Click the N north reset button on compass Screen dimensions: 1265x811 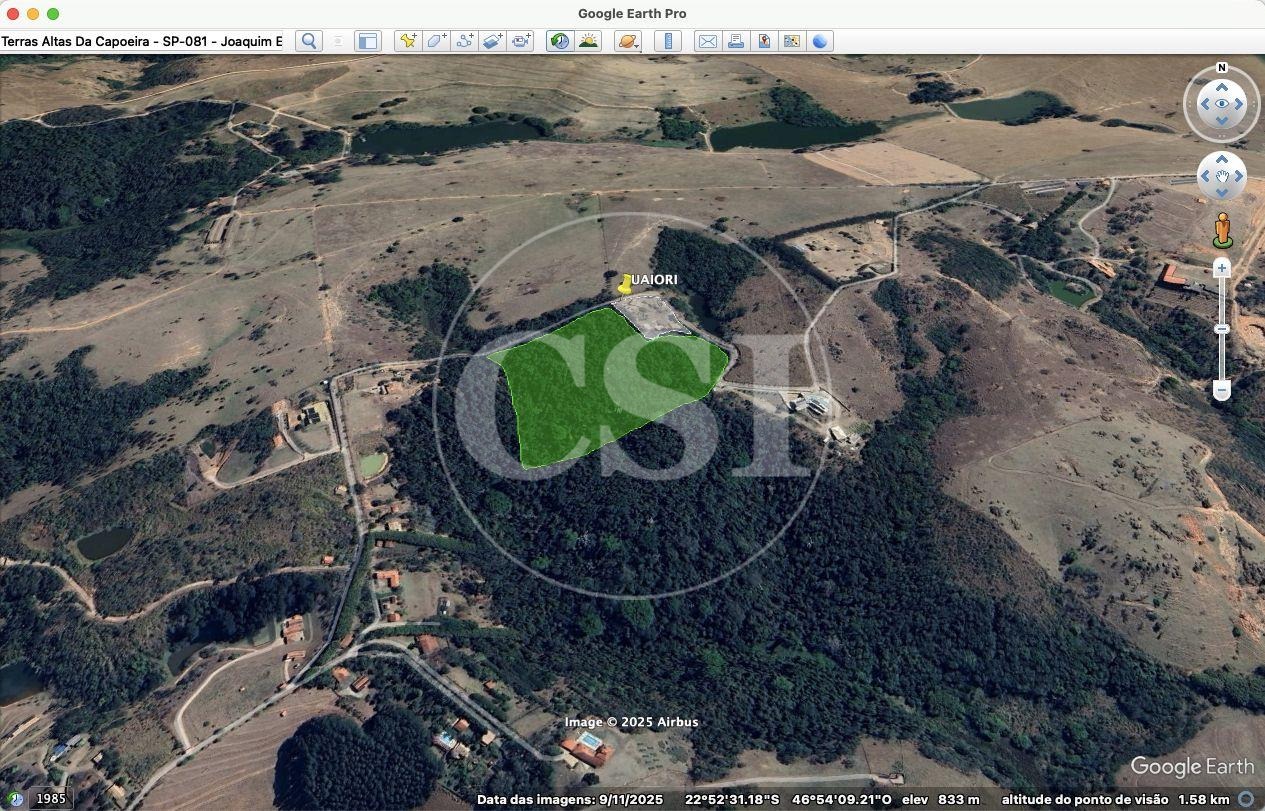1221,68
